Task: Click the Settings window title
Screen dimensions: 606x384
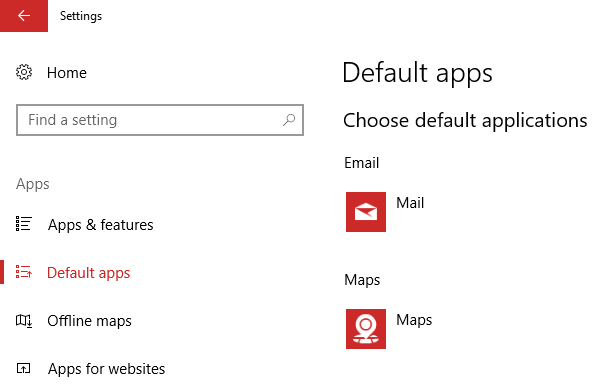Action: pyautogui.click(x=81, y=16)
